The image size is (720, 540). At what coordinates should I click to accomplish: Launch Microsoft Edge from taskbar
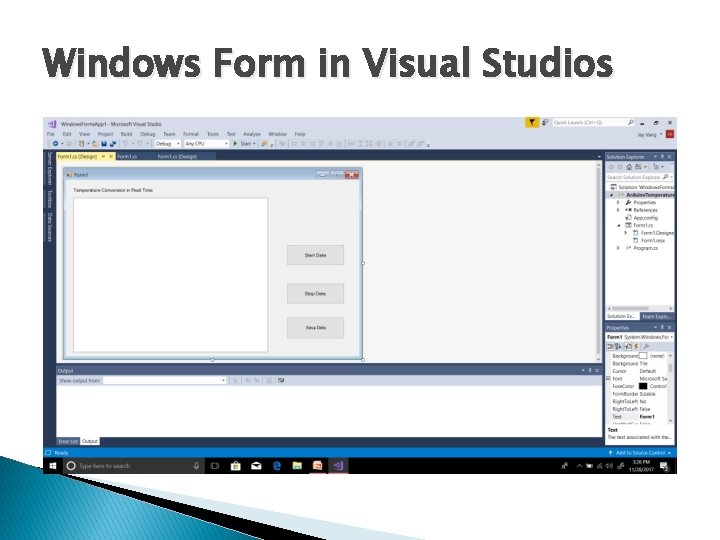coord(277,466)
